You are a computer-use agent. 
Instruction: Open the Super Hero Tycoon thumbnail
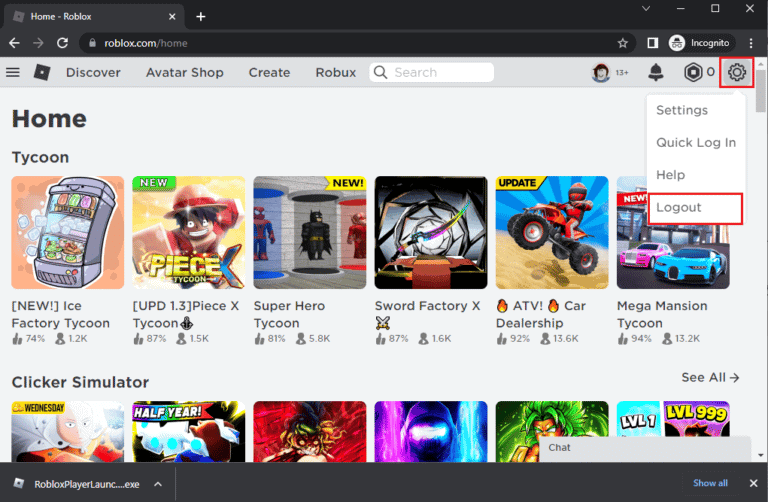[x=309, y=233]
